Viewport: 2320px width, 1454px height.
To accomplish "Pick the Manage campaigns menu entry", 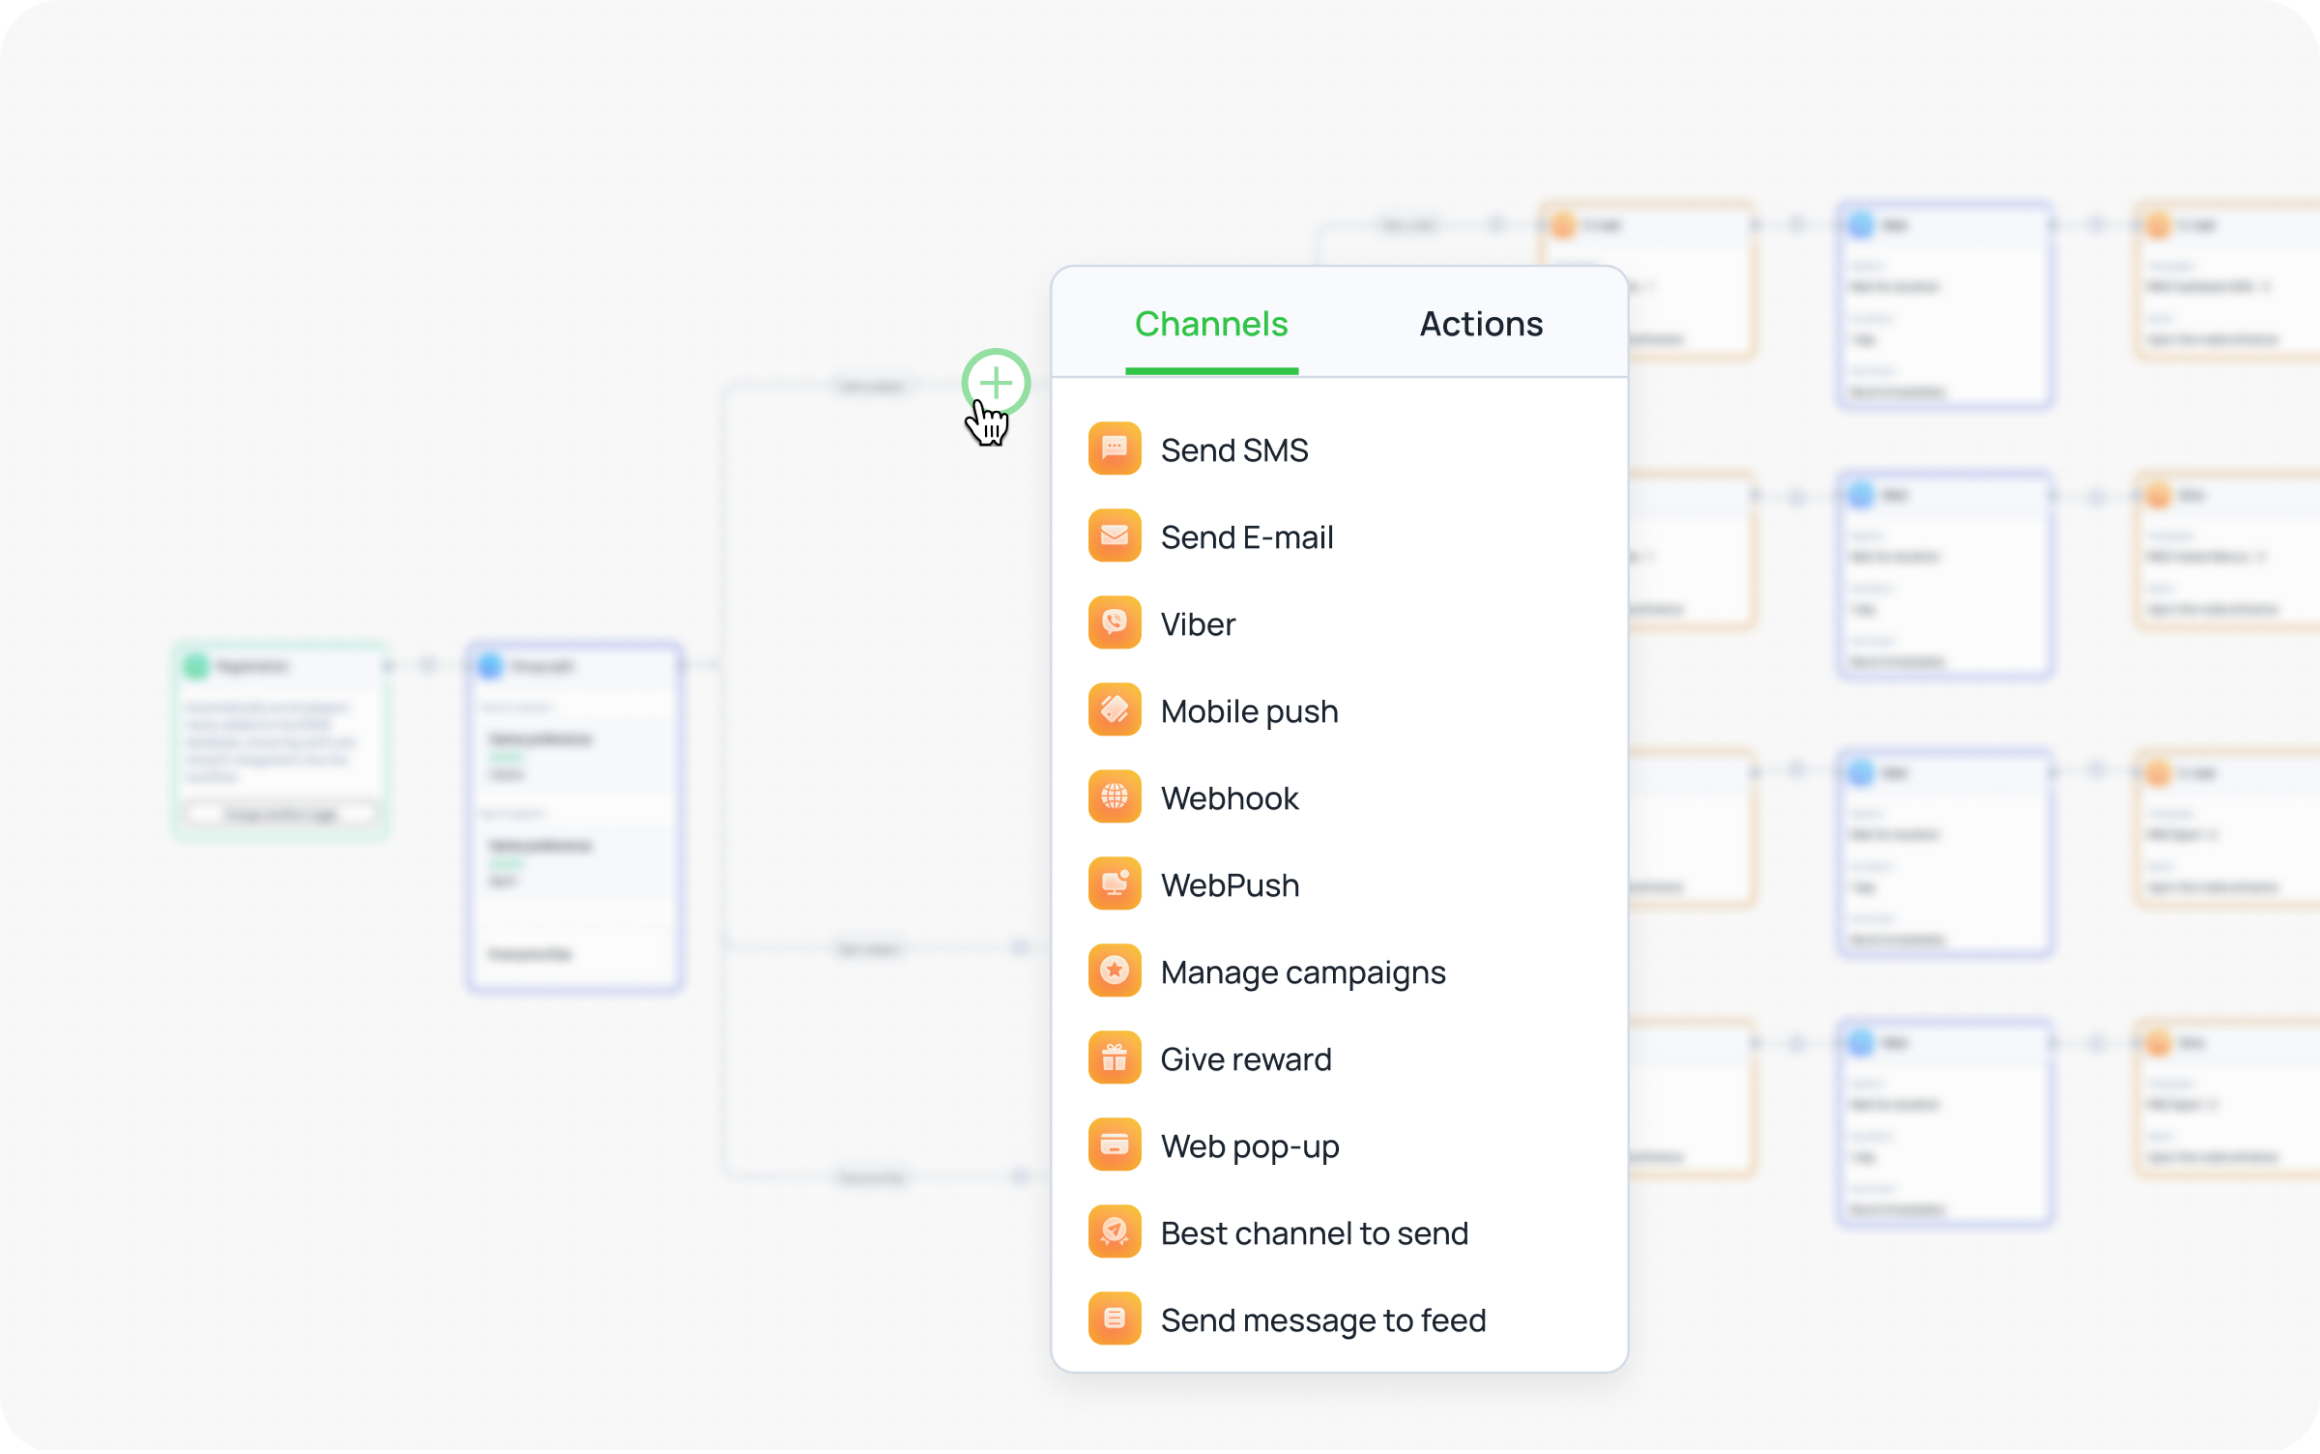I will (x=1302, y=972).
